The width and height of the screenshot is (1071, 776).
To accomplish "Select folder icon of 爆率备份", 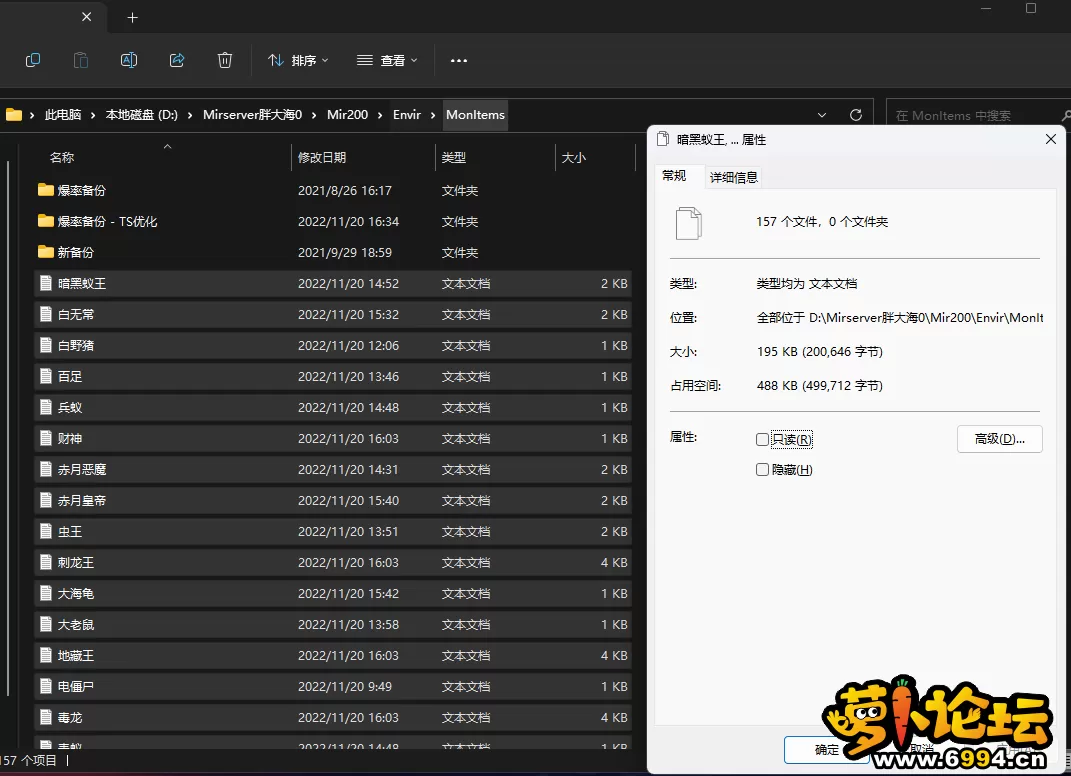I will (46, 190).
